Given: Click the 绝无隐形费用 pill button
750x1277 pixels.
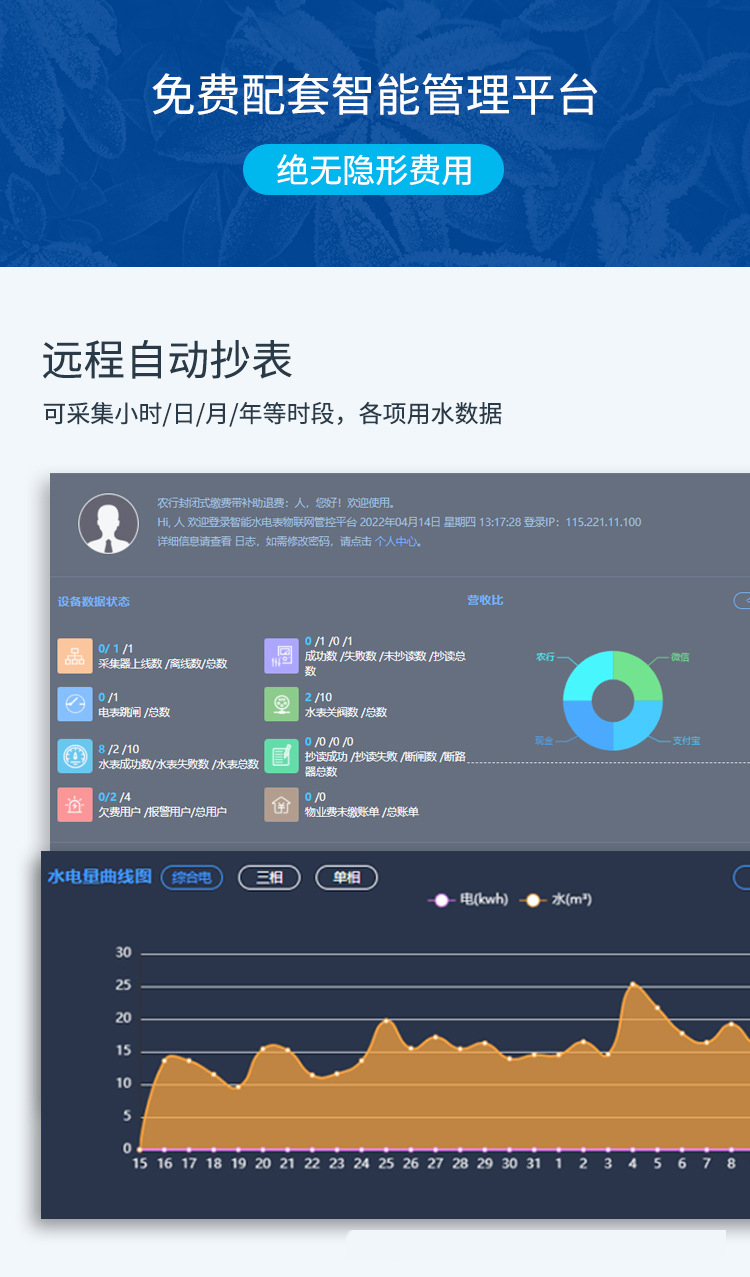Looking at the screenshot, I should click(x=373, y=170).
